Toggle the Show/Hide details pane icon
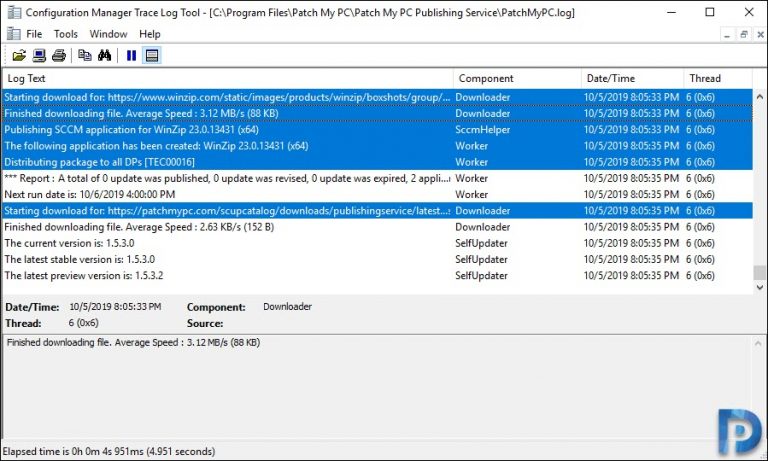Image resolution: width=768 pixels, height=461 pixels. [152, 55]
